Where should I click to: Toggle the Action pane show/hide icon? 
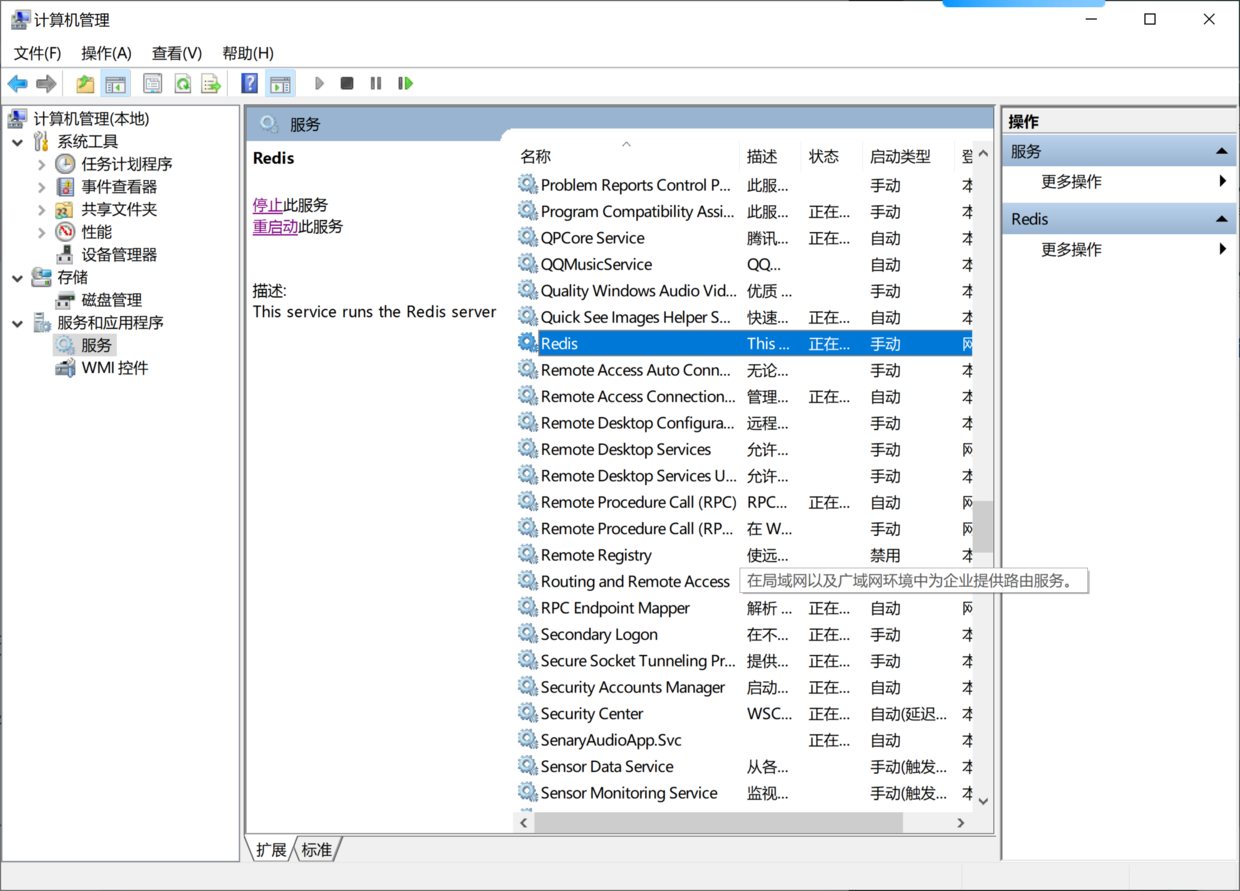pyautogui.click(x=280, y=84)
